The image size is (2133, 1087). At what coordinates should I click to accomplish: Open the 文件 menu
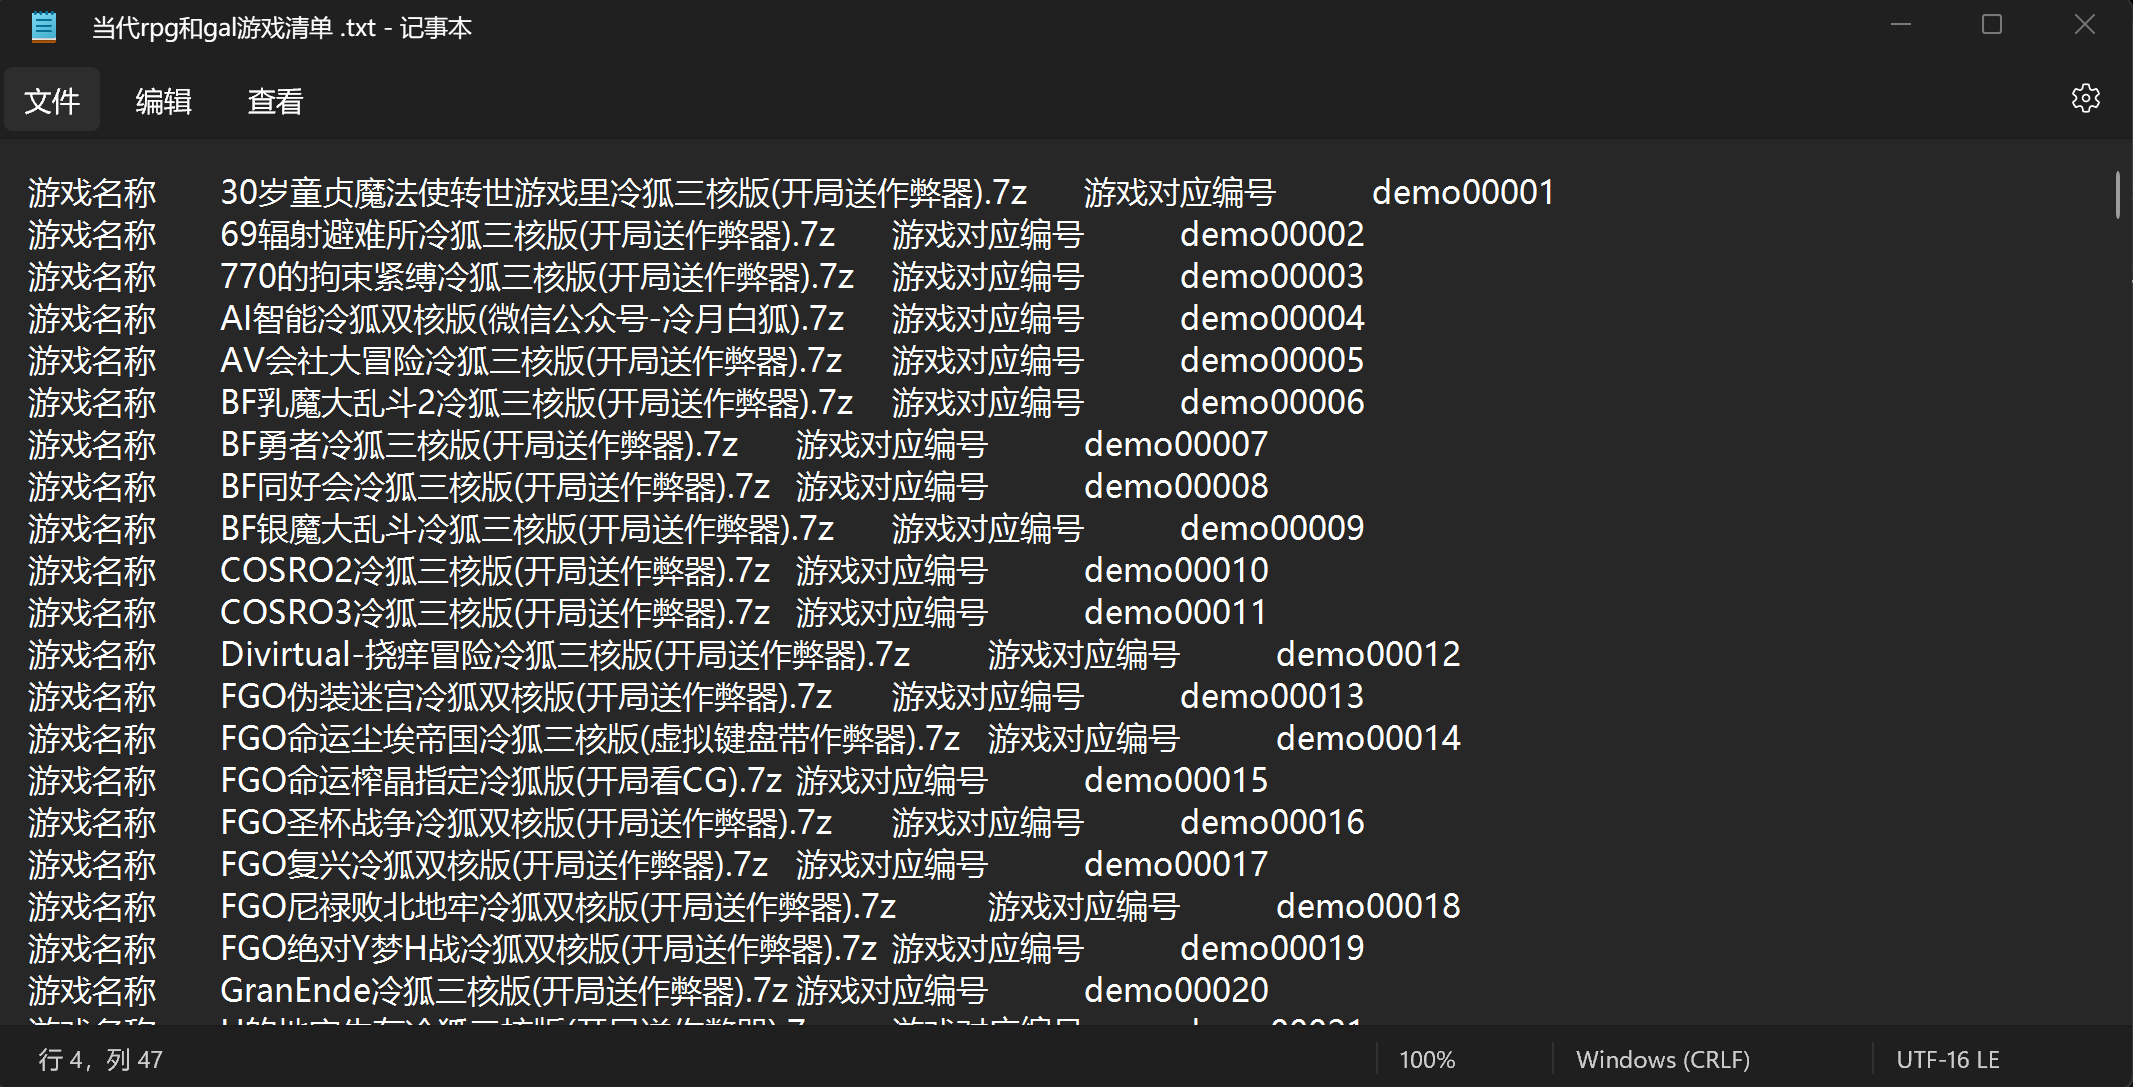pos(52,100)
